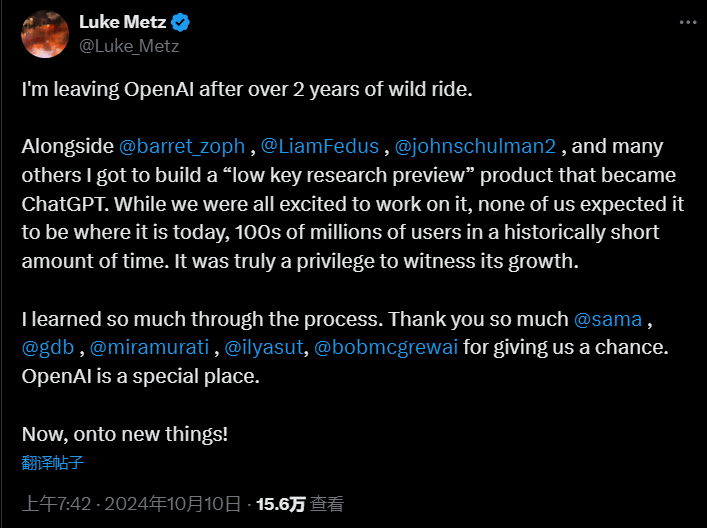Open the @bobmcgrewai mention
This screenshot has width=707, height=528.
click(386, 348)
